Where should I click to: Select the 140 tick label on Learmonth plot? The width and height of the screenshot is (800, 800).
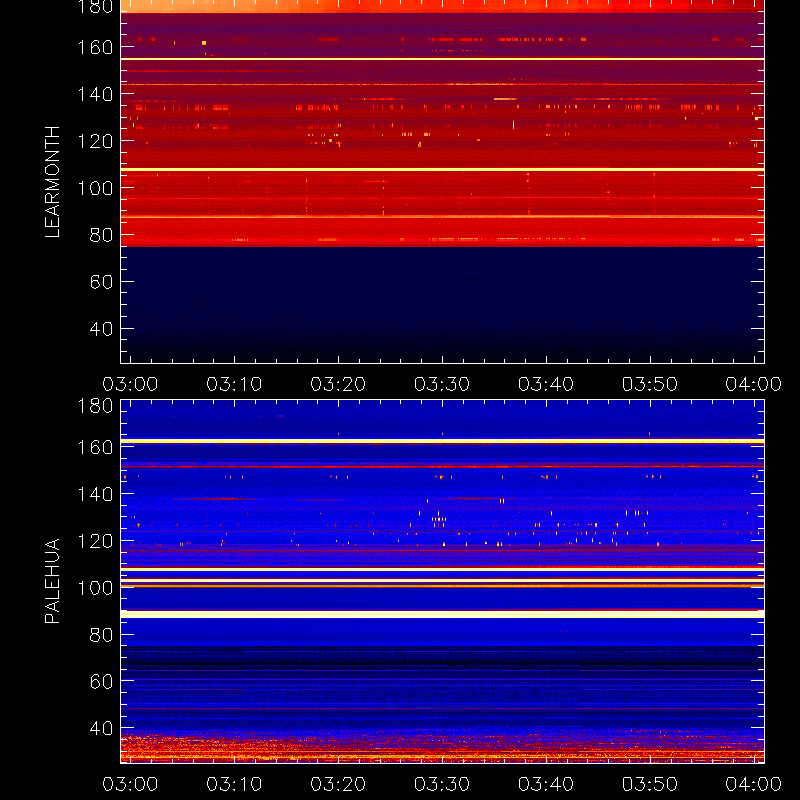95,94
